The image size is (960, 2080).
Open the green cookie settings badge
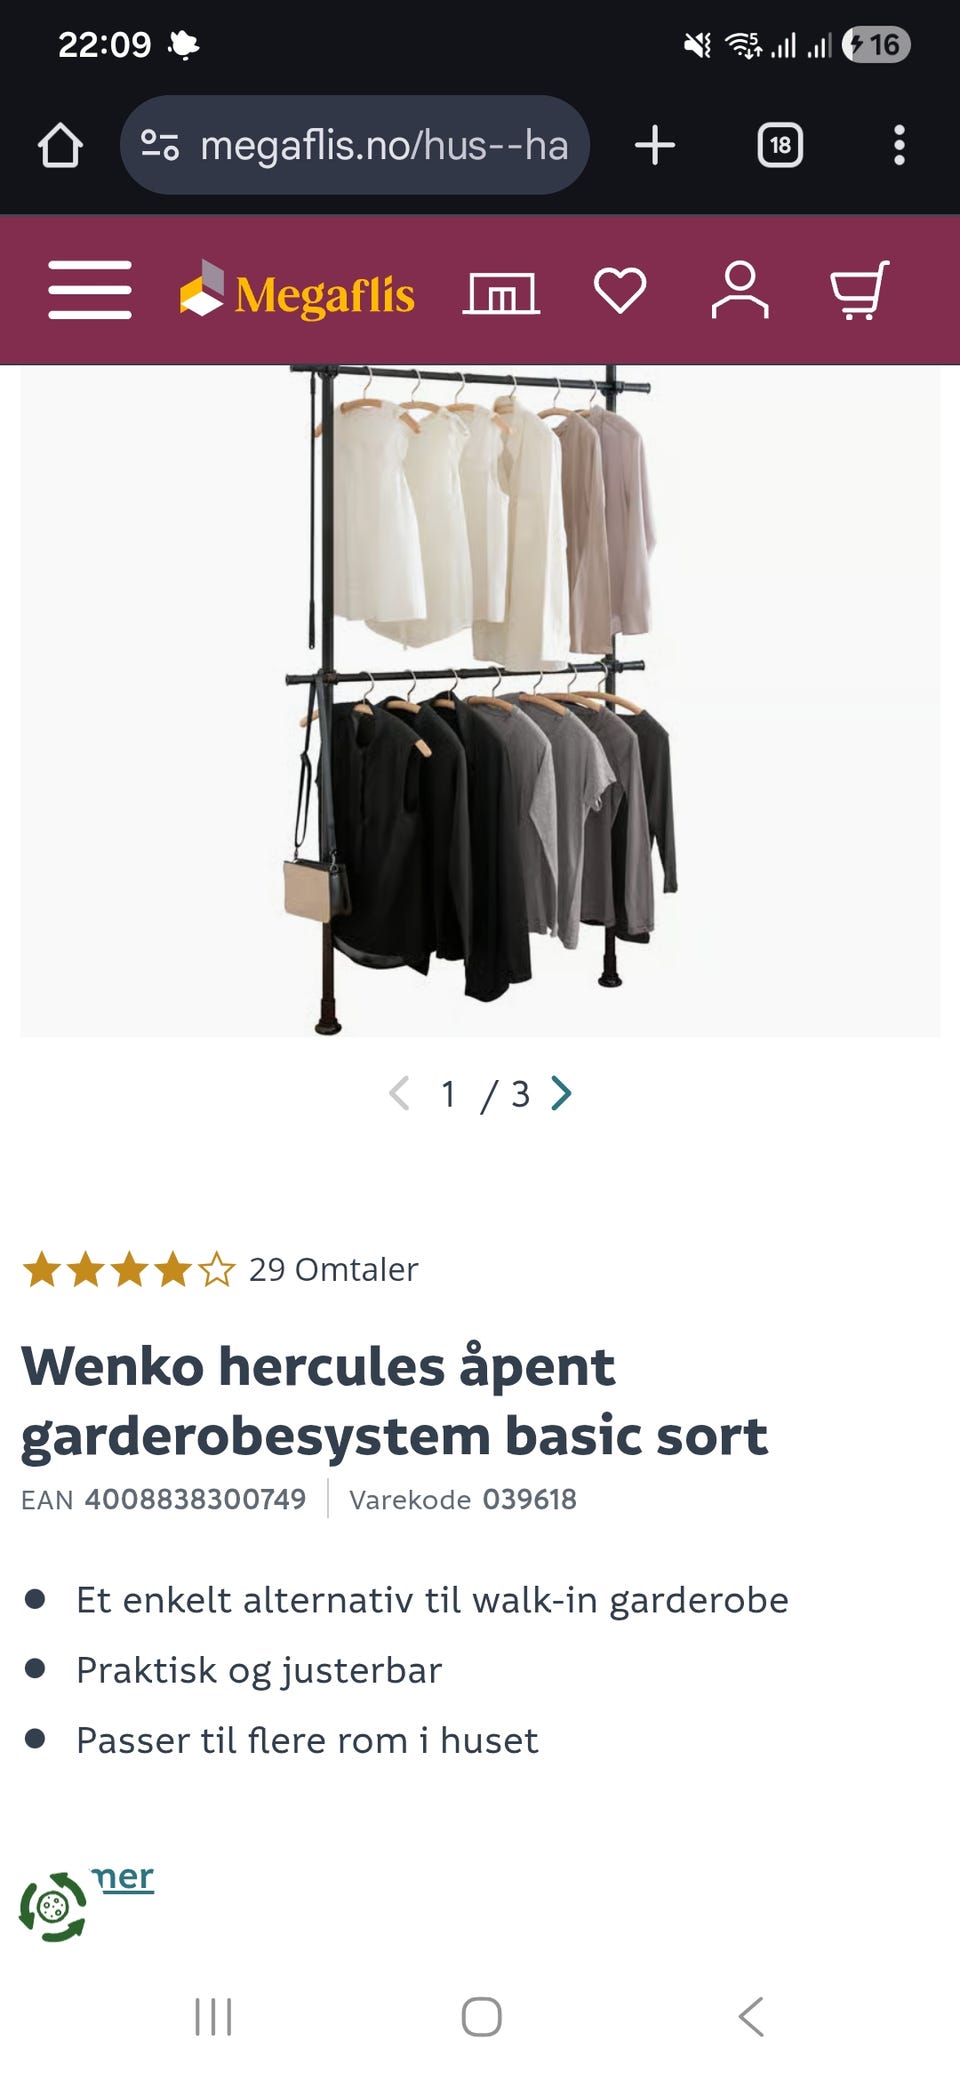coord(53,1907)
